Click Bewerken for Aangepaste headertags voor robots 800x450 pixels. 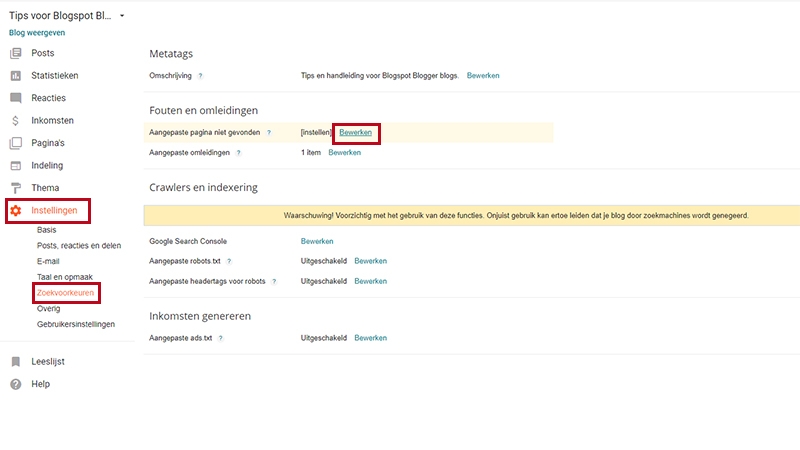370,282
